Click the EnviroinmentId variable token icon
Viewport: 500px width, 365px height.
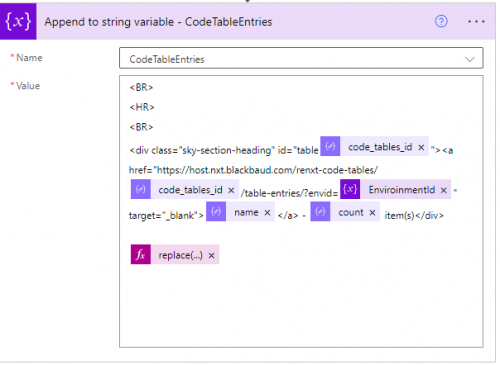tap(350, 189)
